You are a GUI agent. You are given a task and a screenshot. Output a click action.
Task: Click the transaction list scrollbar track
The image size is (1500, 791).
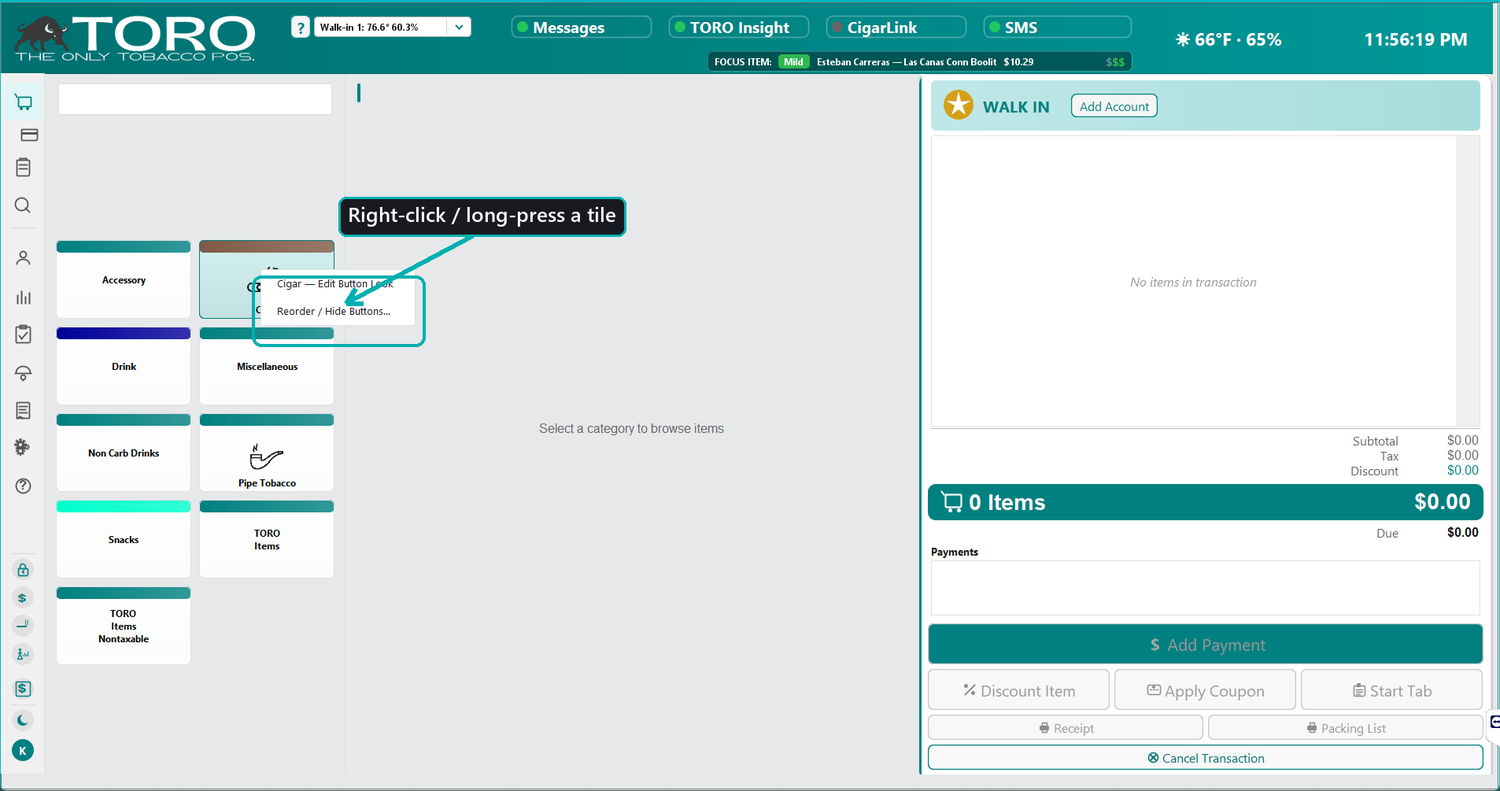point(1467,282)
